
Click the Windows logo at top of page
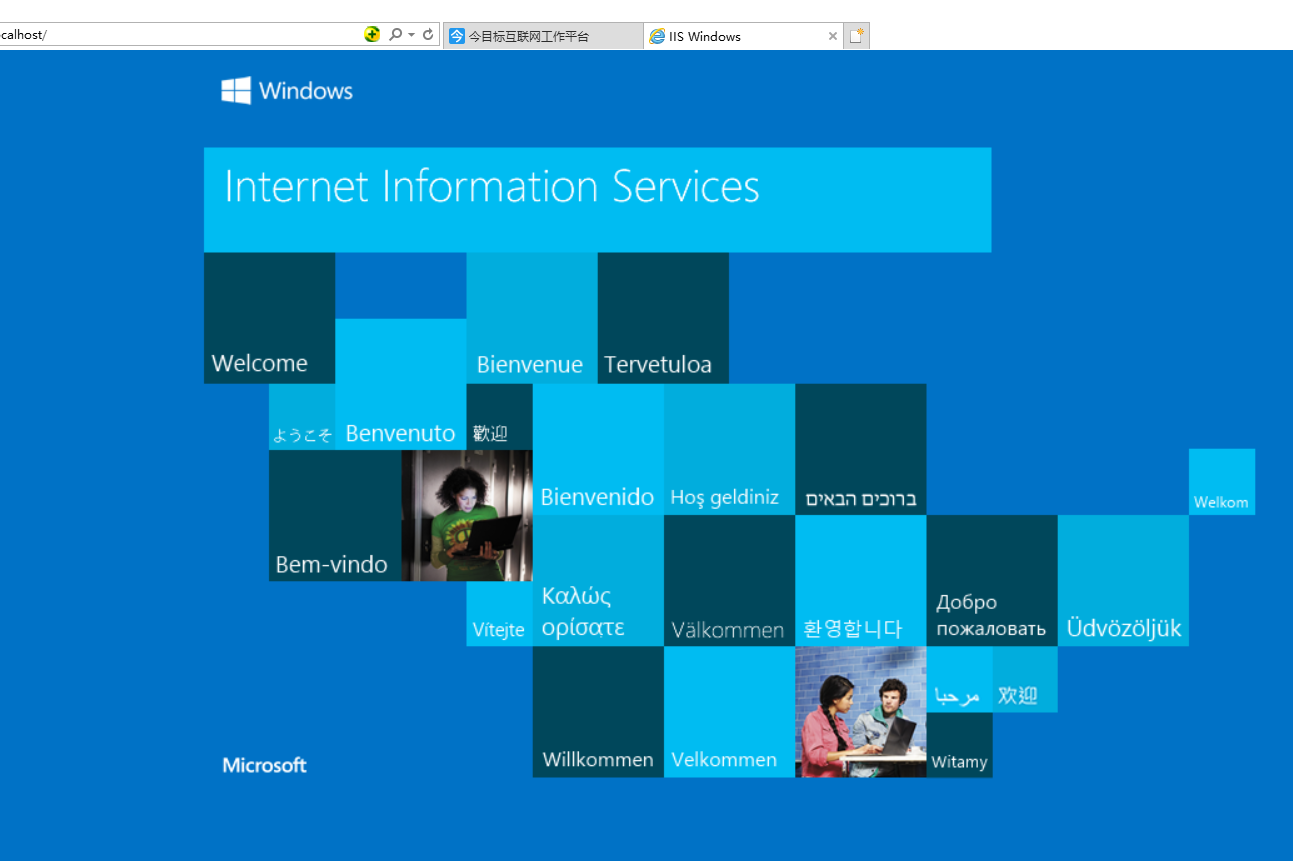(x=287, y=91)
